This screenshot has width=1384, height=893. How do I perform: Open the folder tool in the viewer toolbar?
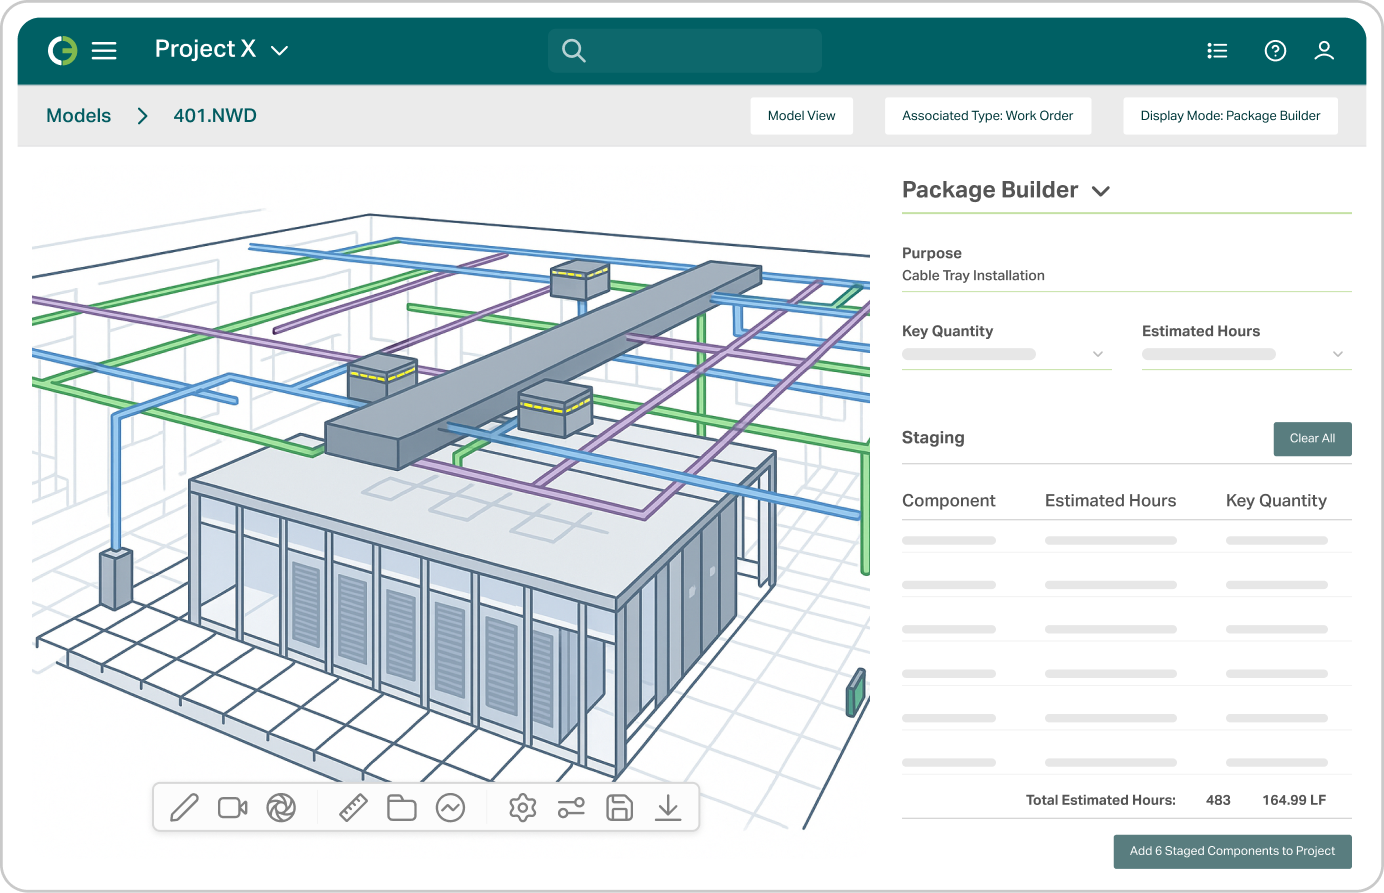coord(402,807)
